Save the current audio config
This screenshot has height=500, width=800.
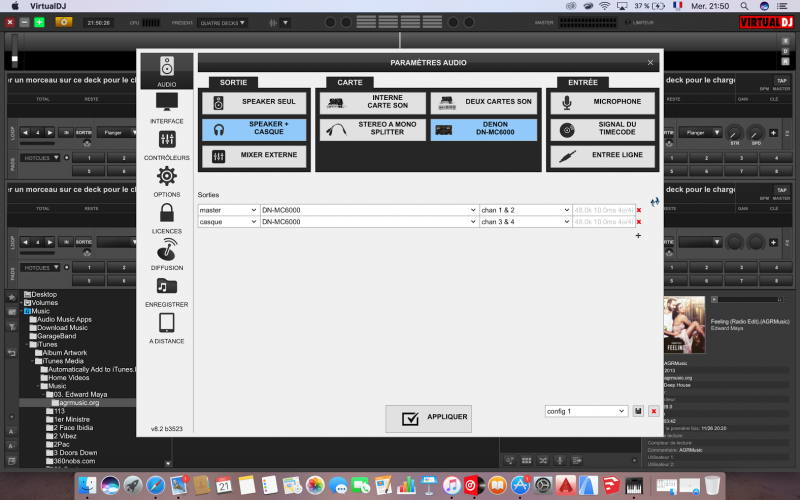pos(638,411)
